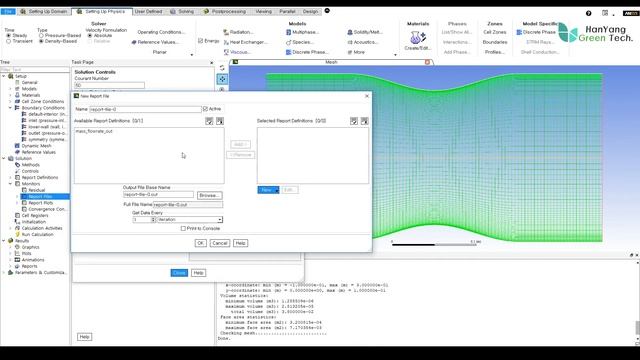640x360 pixels.
Task: Choose the Density-Based solver type
Action: click(41, 41)
